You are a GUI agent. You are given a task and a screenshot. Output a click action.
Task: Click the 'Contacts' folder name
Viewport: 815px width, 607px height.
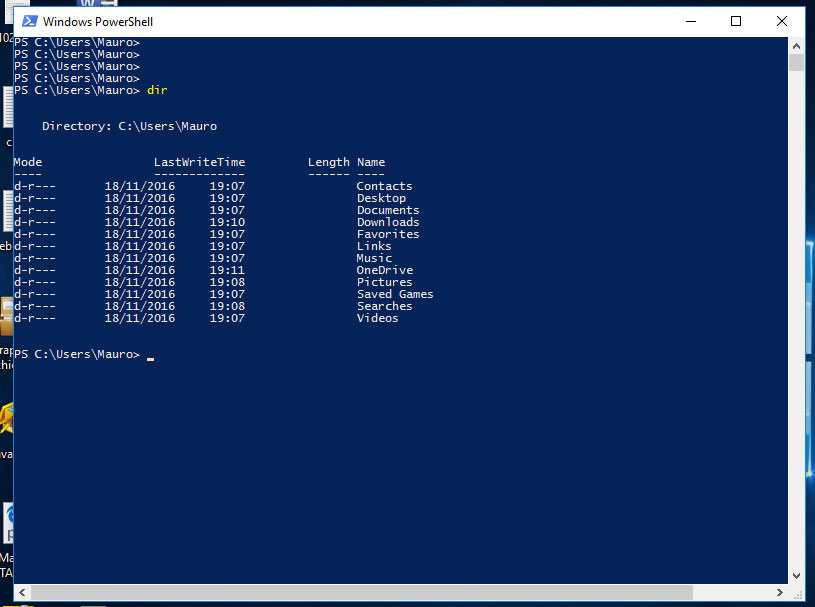385,186
